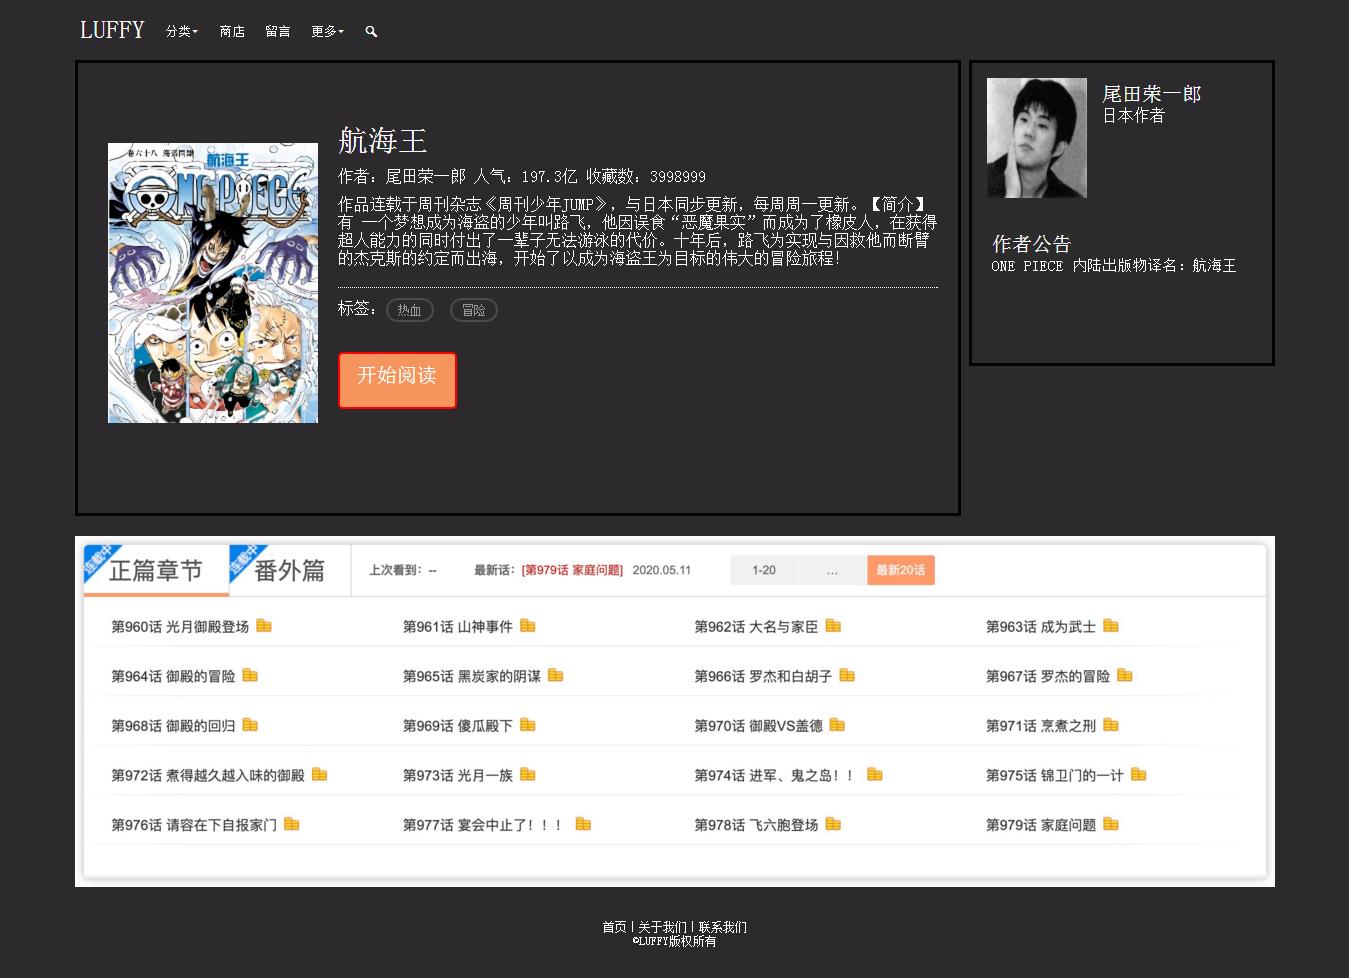This screenshot has width=1349, height=978.
Task: Open chapter 第960话 光月御殿登场
Action: click(x=180, y=627)
